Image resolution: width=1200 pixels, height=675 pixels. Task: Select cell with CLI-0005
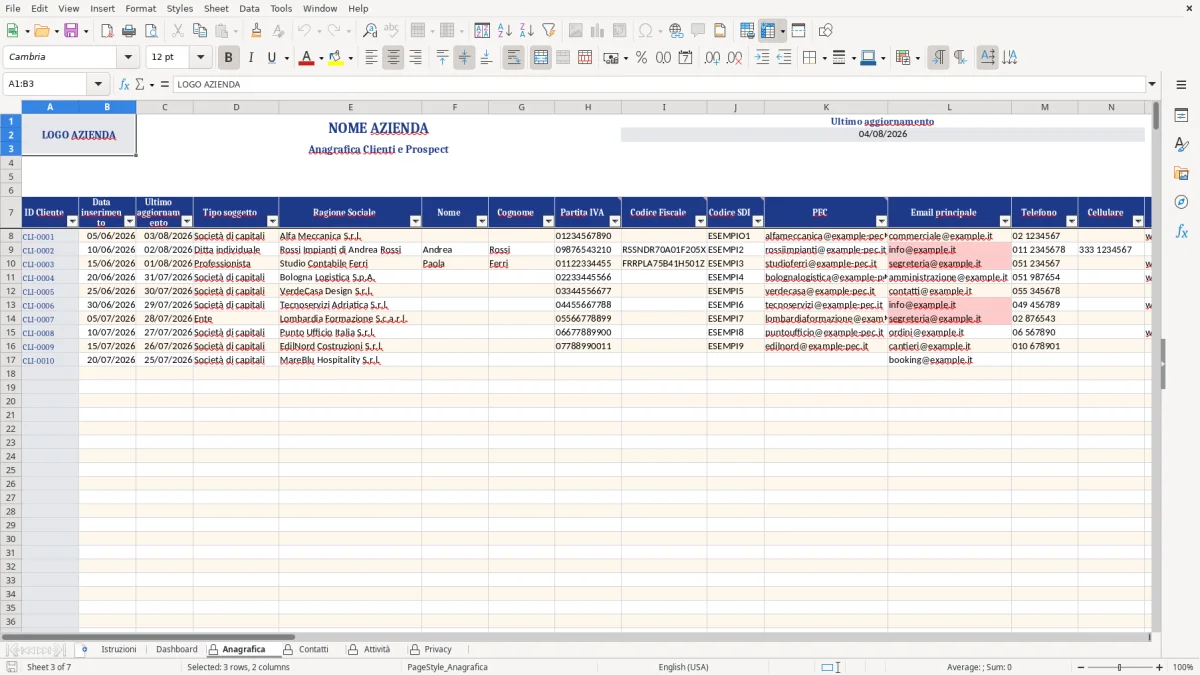[x=50, y=291]
